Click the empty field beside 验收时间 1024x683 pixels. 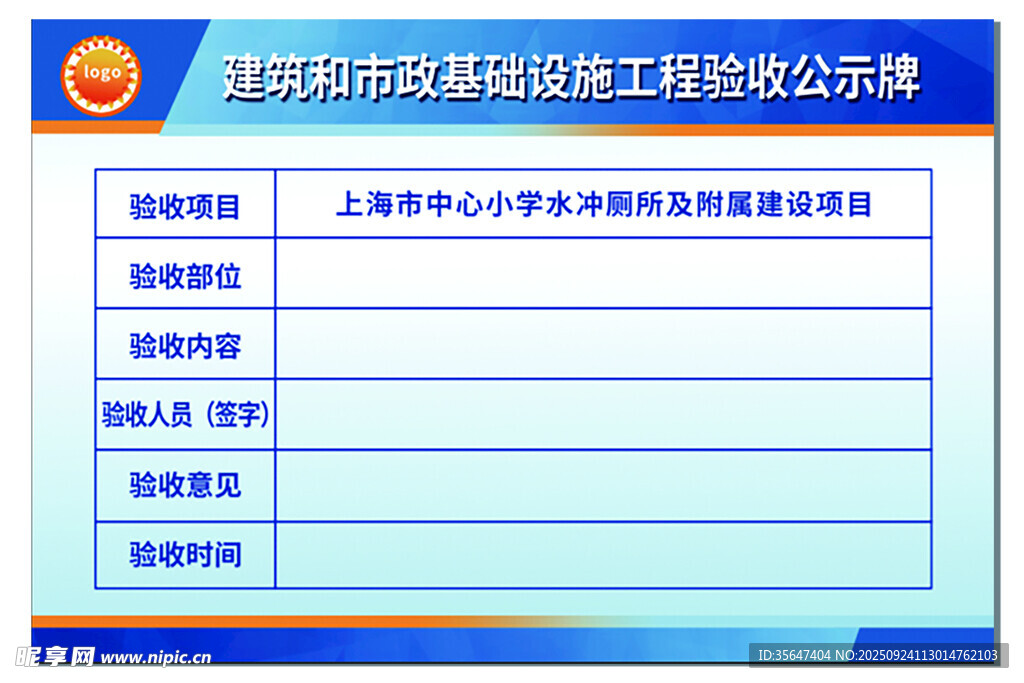[x=603, y=555]
